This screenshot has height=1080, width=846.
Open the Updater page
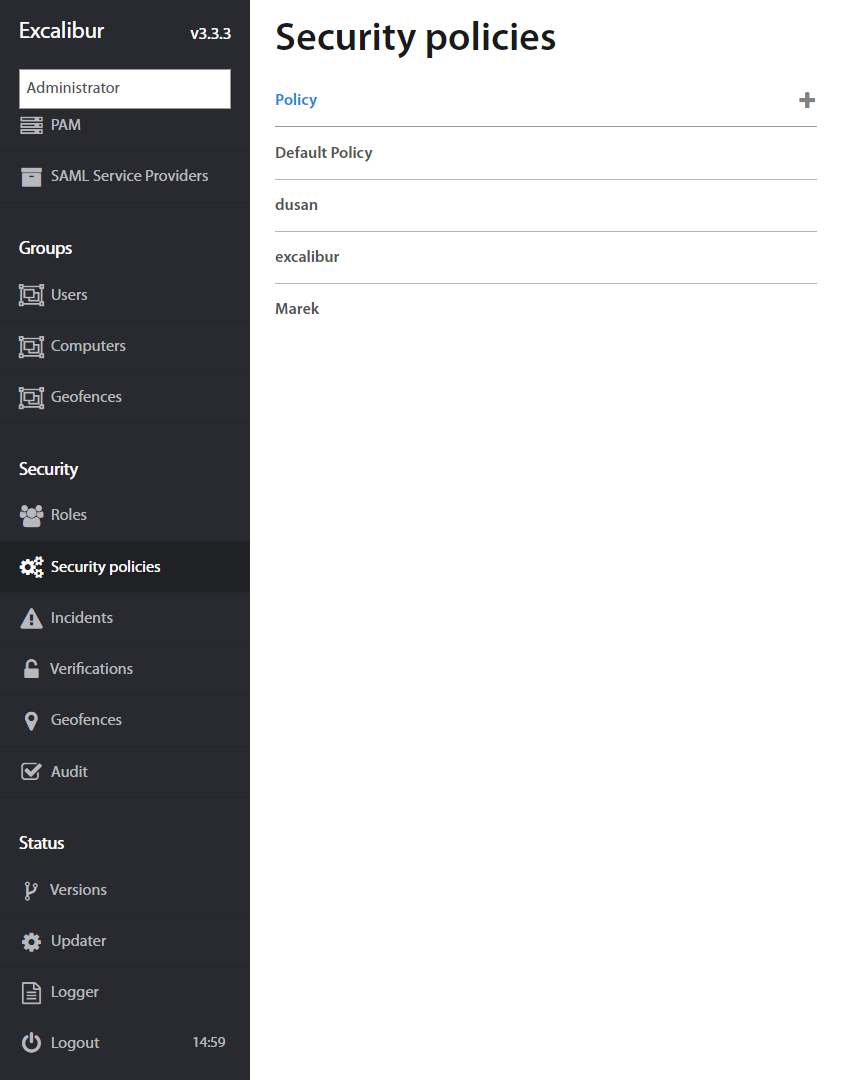78,941
